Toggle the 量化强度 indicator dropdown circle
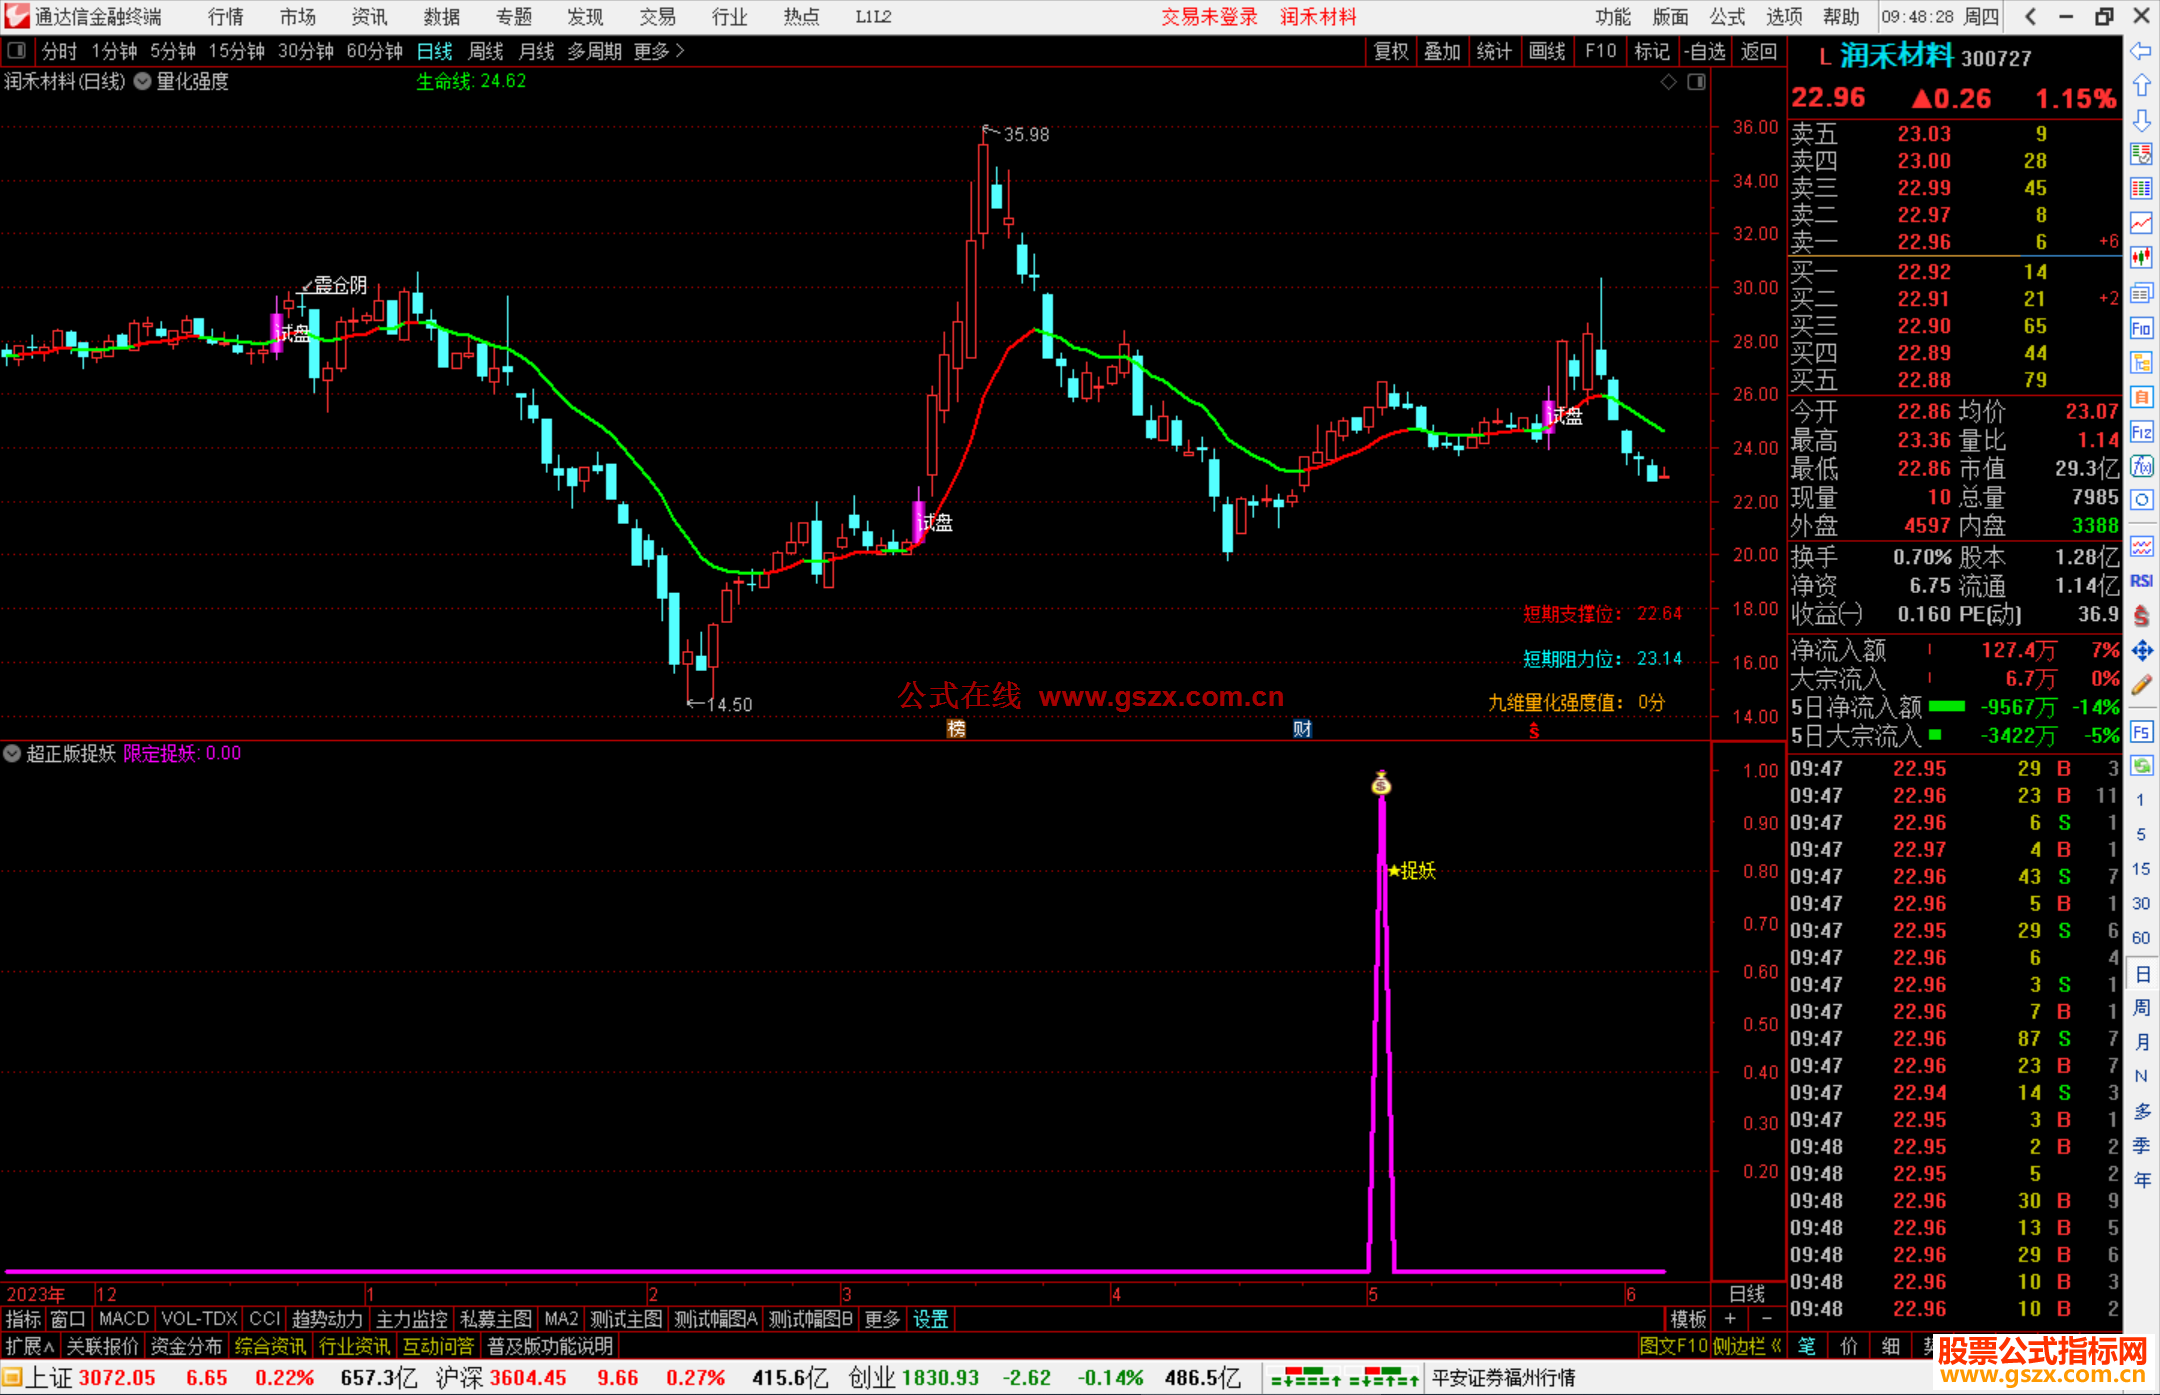Screen dimensions: 2160x1395 point(143,82)
